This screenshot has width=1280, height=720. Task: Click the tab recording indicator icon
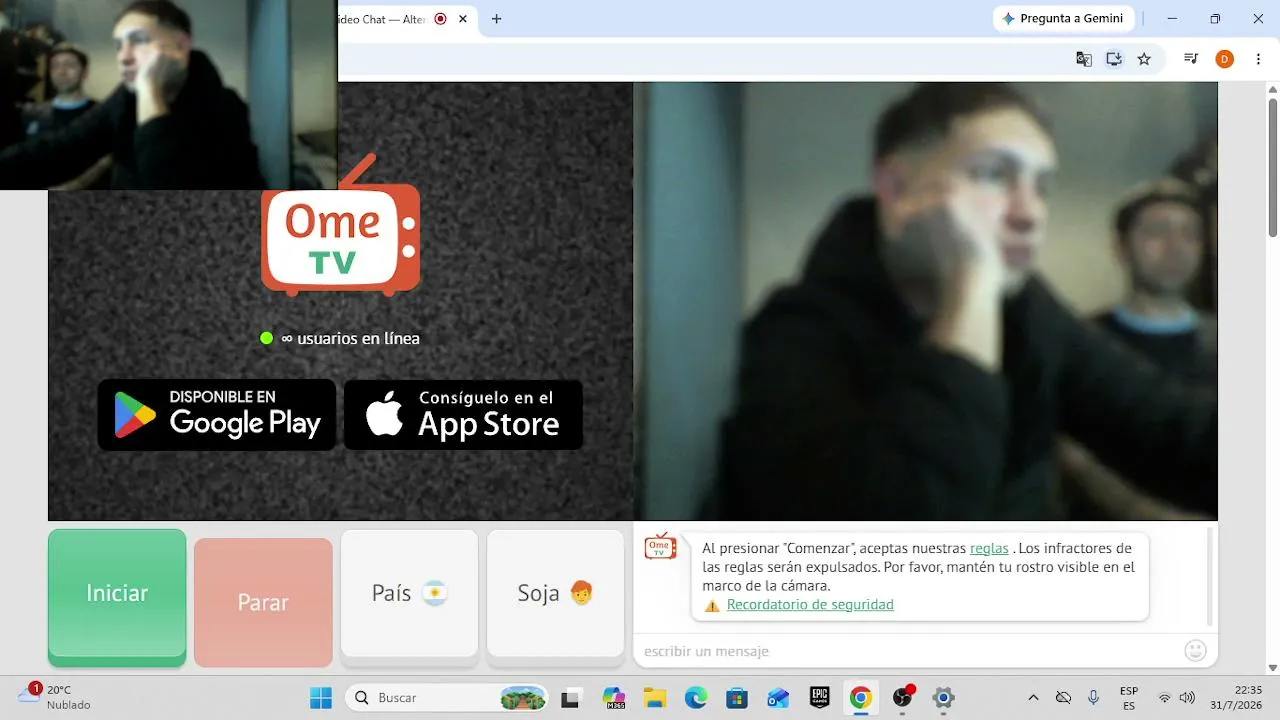tap(441, 19)
